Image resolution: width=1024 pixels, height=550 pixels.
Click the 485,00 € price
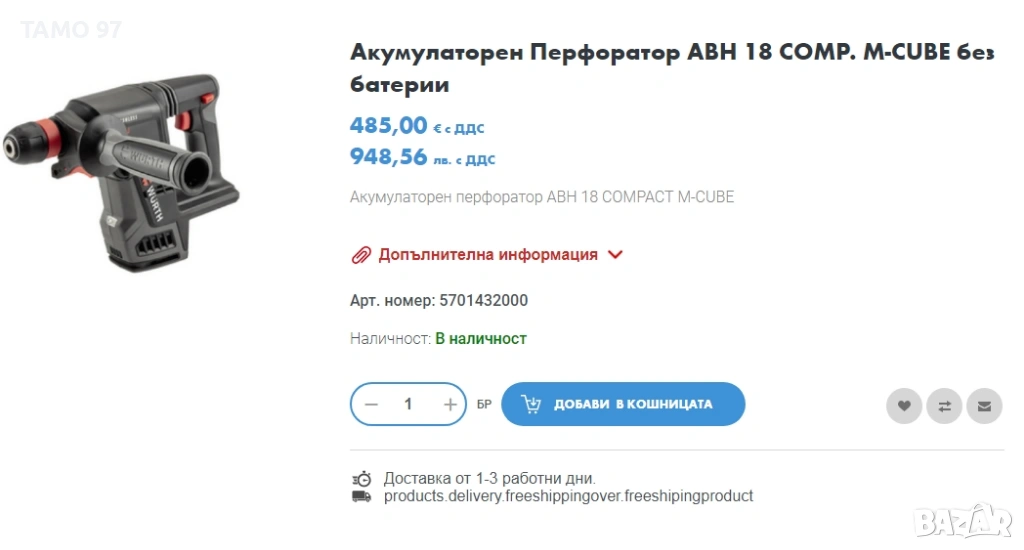click(388, 126)
